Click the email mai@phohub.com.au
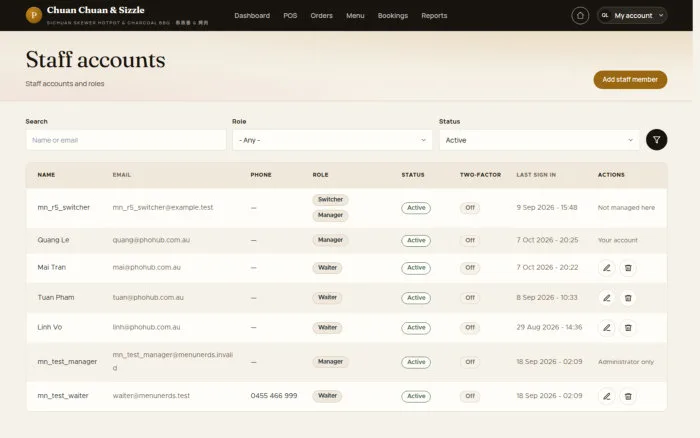This screenshot has width=700, height=438. (146, 267)
